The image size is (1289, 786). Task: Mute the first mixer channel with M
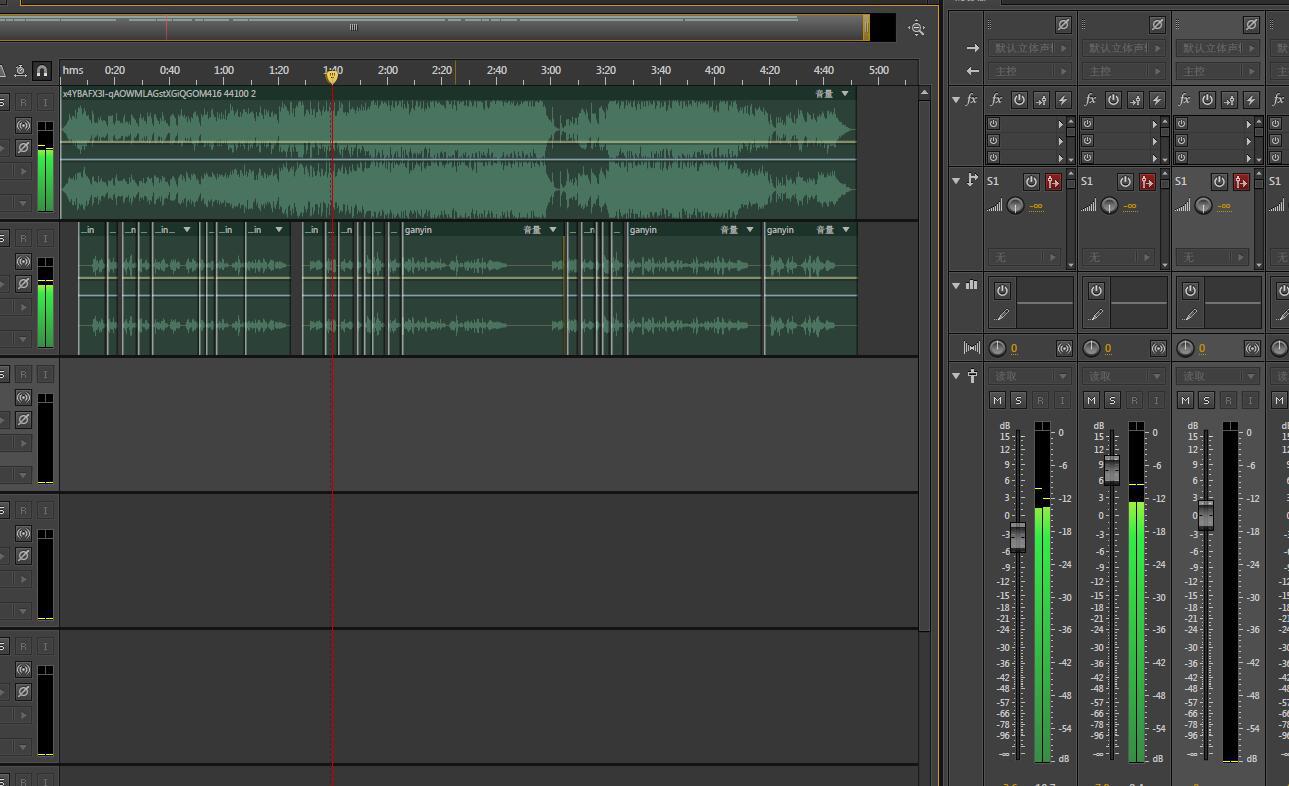[997, 400]
